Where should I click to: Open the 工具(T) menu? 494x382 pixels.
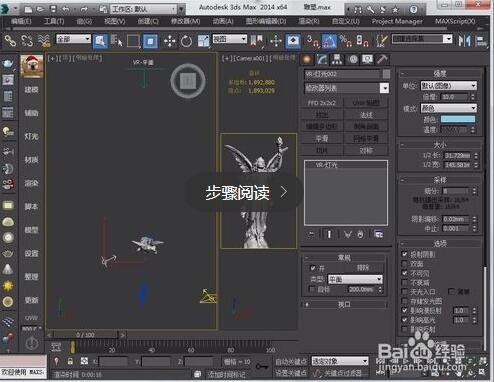click(54, 22)
